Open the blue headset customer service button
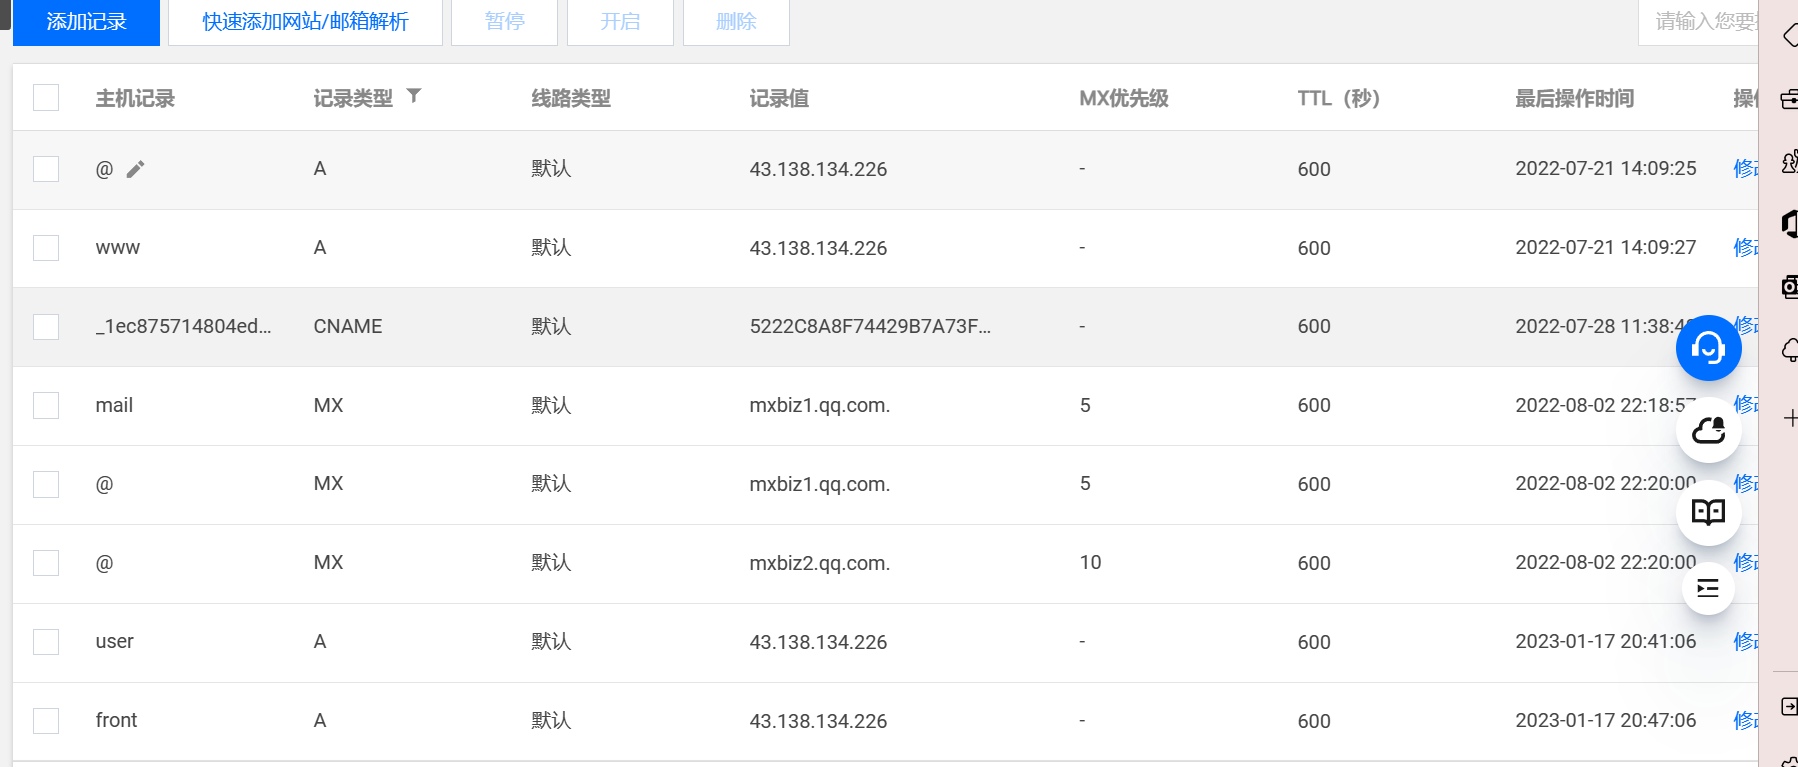 [1708, 348]
